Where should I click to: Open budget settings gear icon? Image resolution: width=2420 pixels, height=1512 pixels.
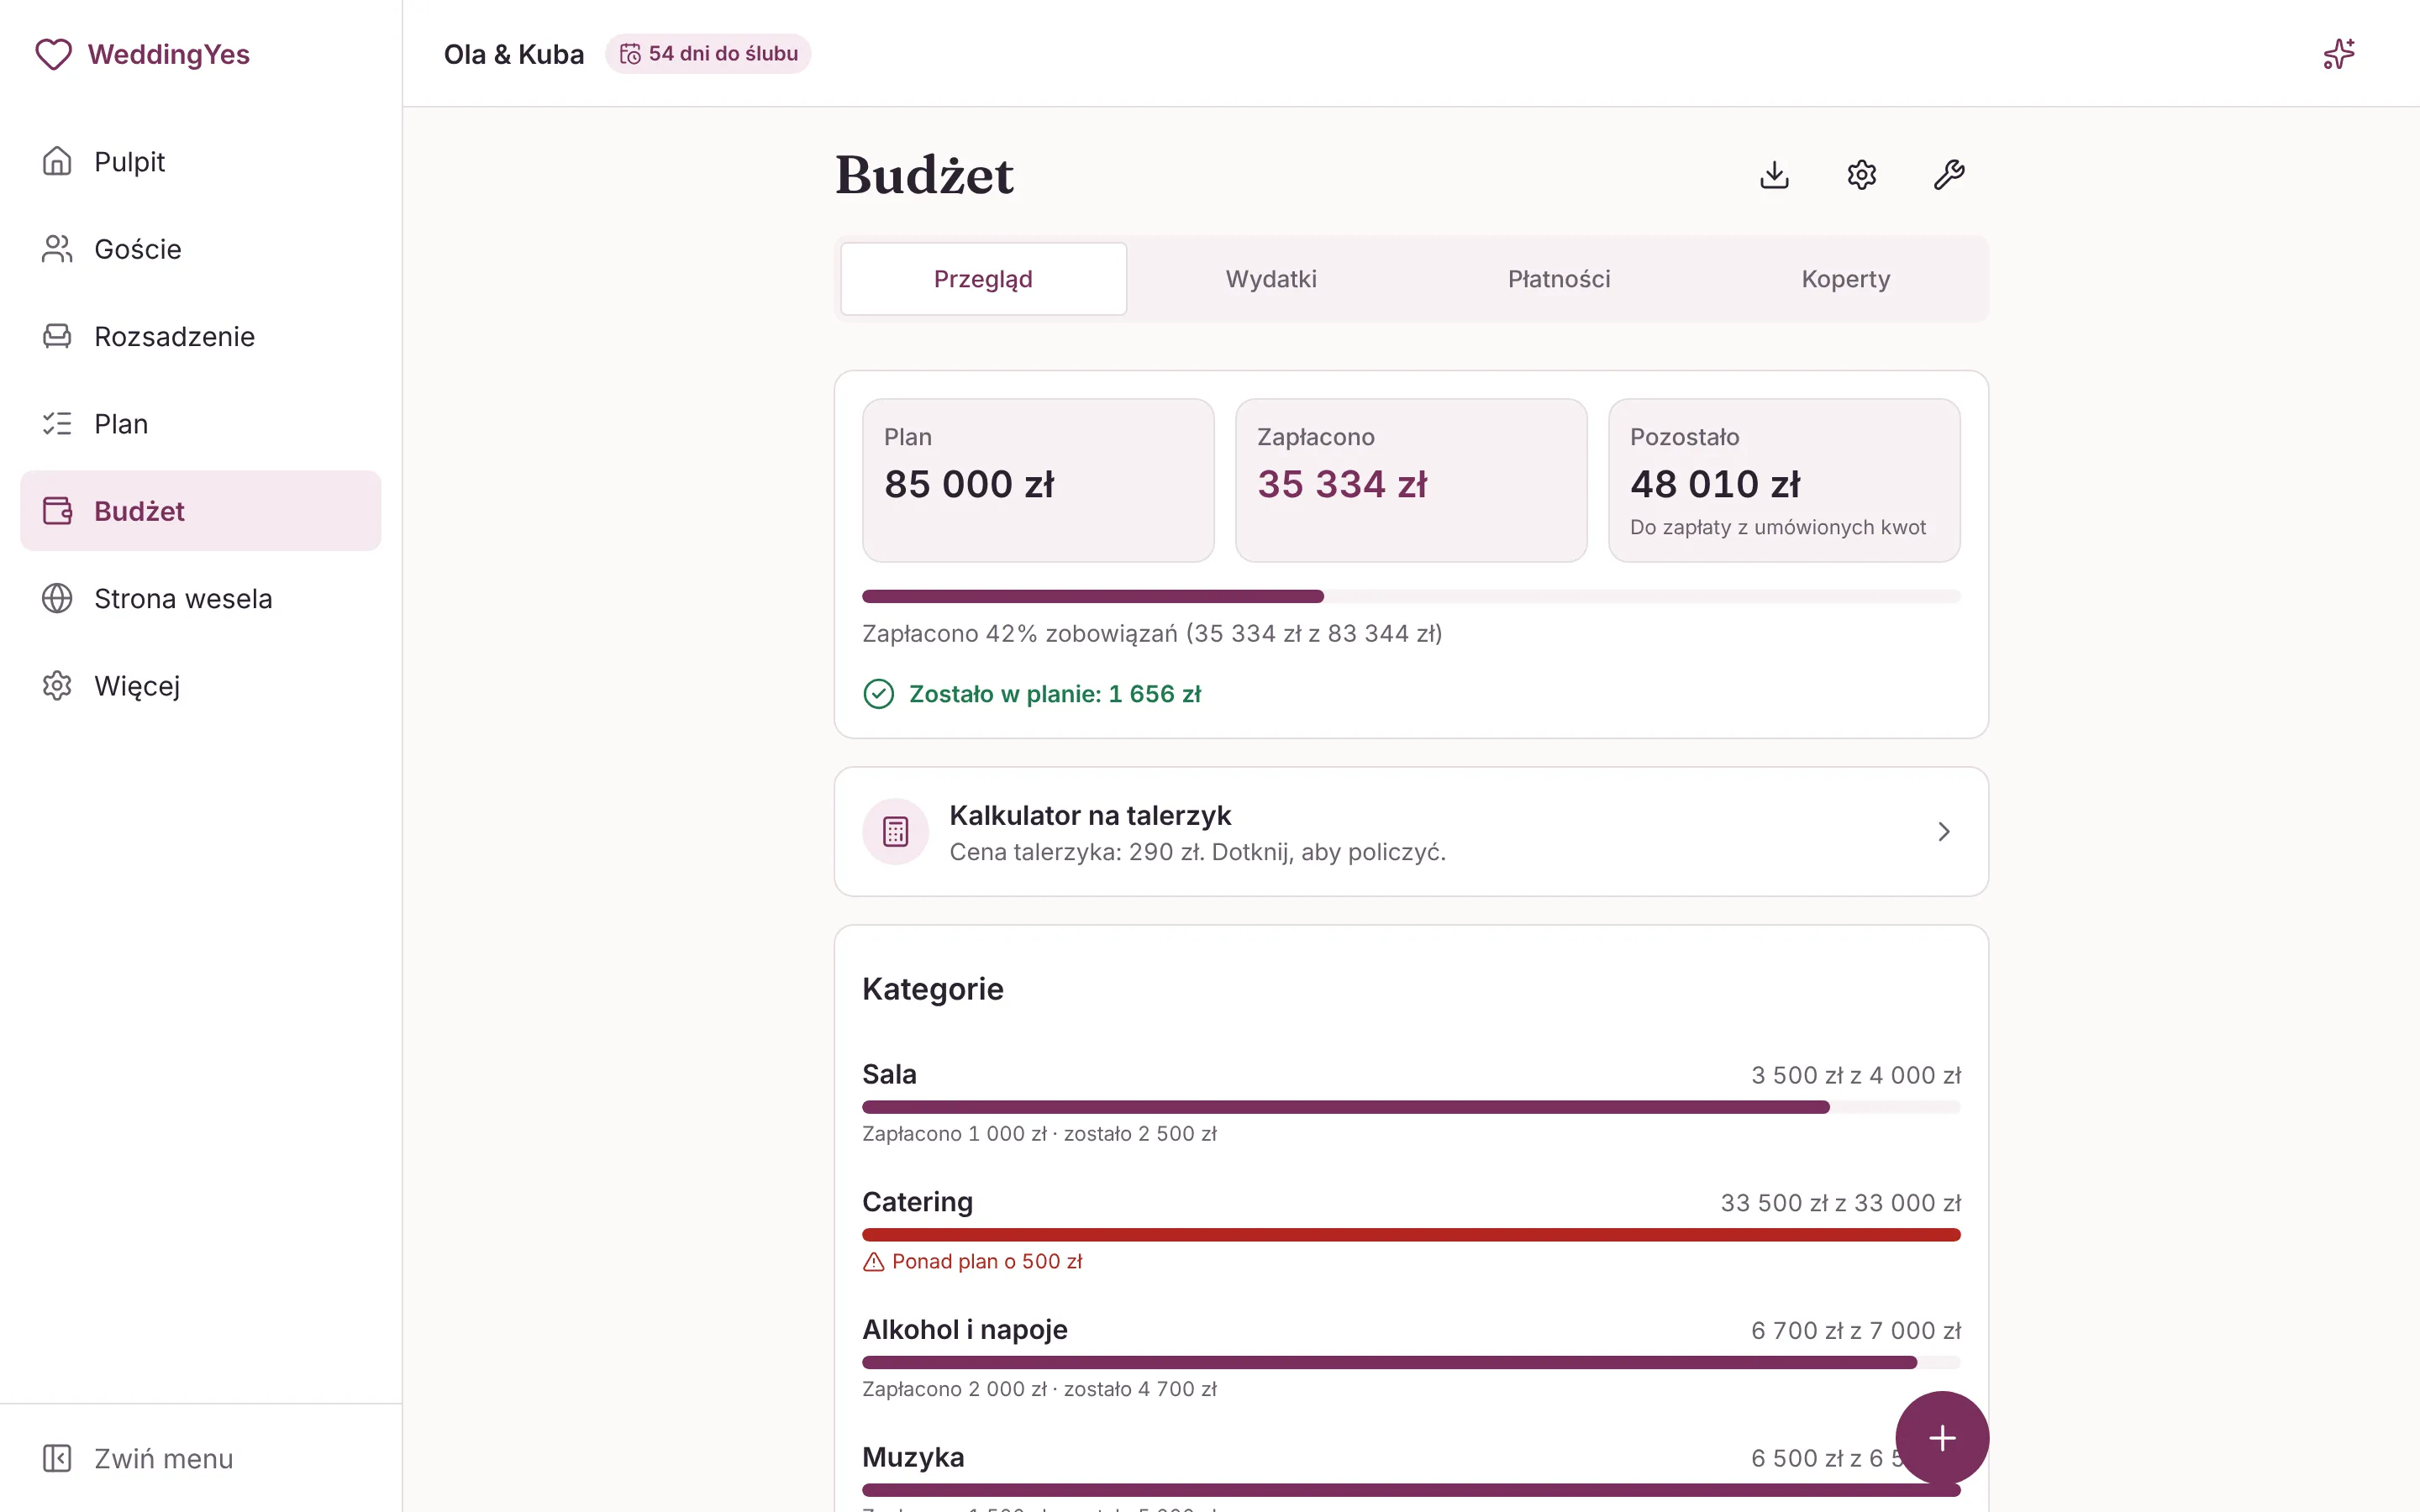click(x=1862, y=175)
